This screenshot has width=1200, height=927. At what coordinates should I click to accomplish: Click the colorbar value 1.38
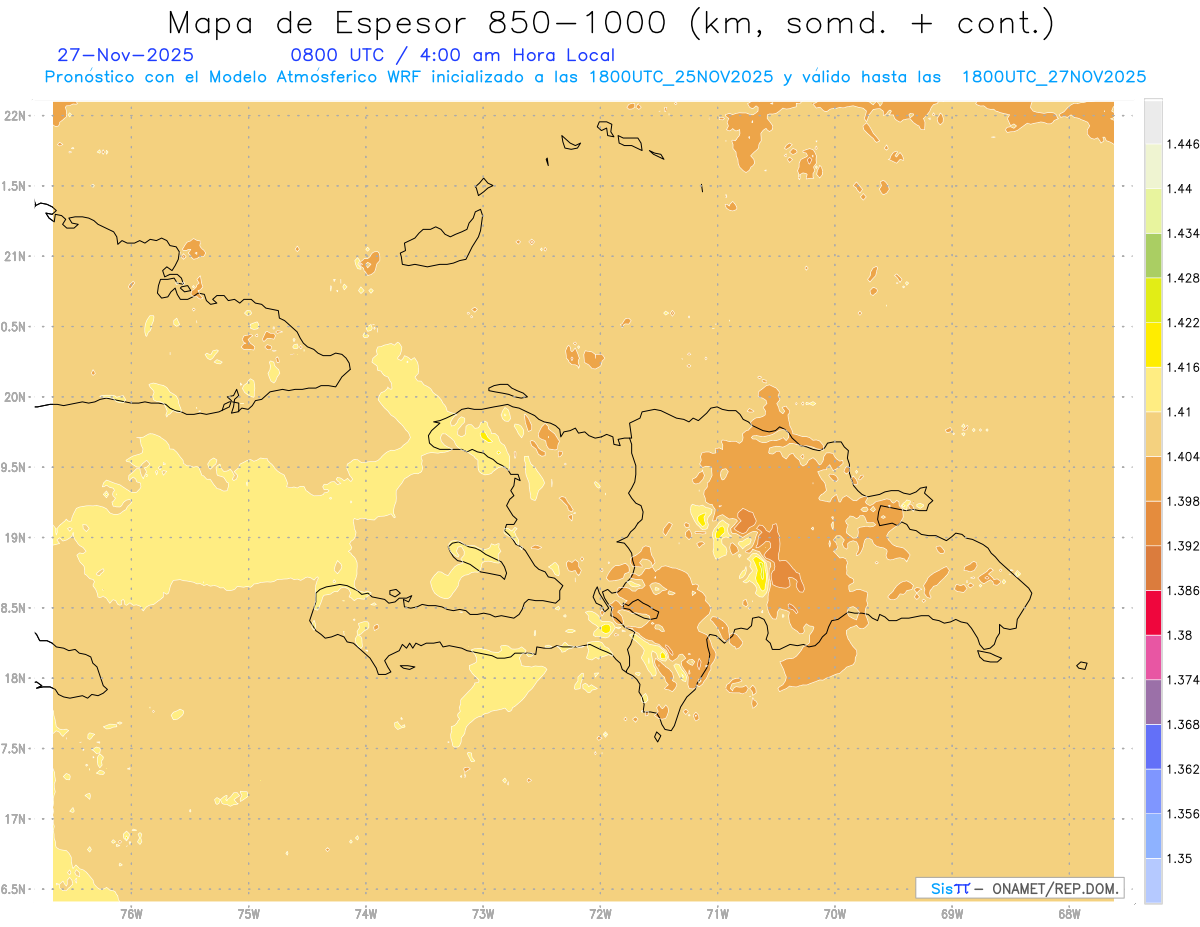[x=1180, y=635]
